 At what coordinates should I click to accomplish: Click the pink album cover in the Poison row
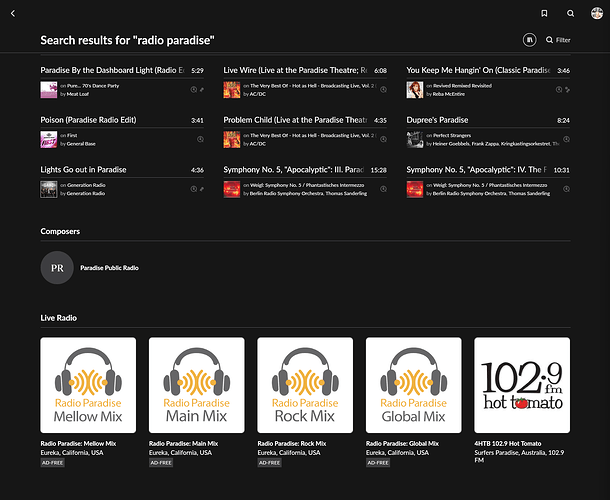tap(49, 140)
